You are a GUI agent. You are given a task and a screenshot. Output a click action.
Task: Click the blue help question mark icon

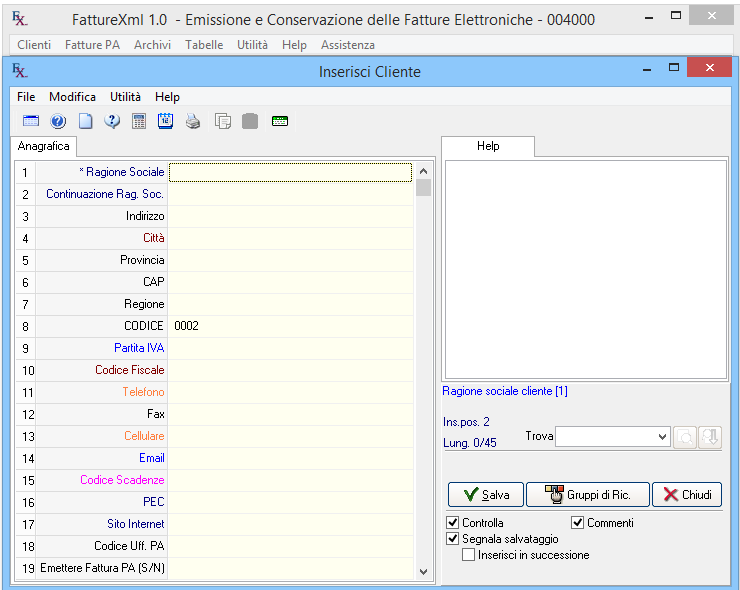point(58,121)
